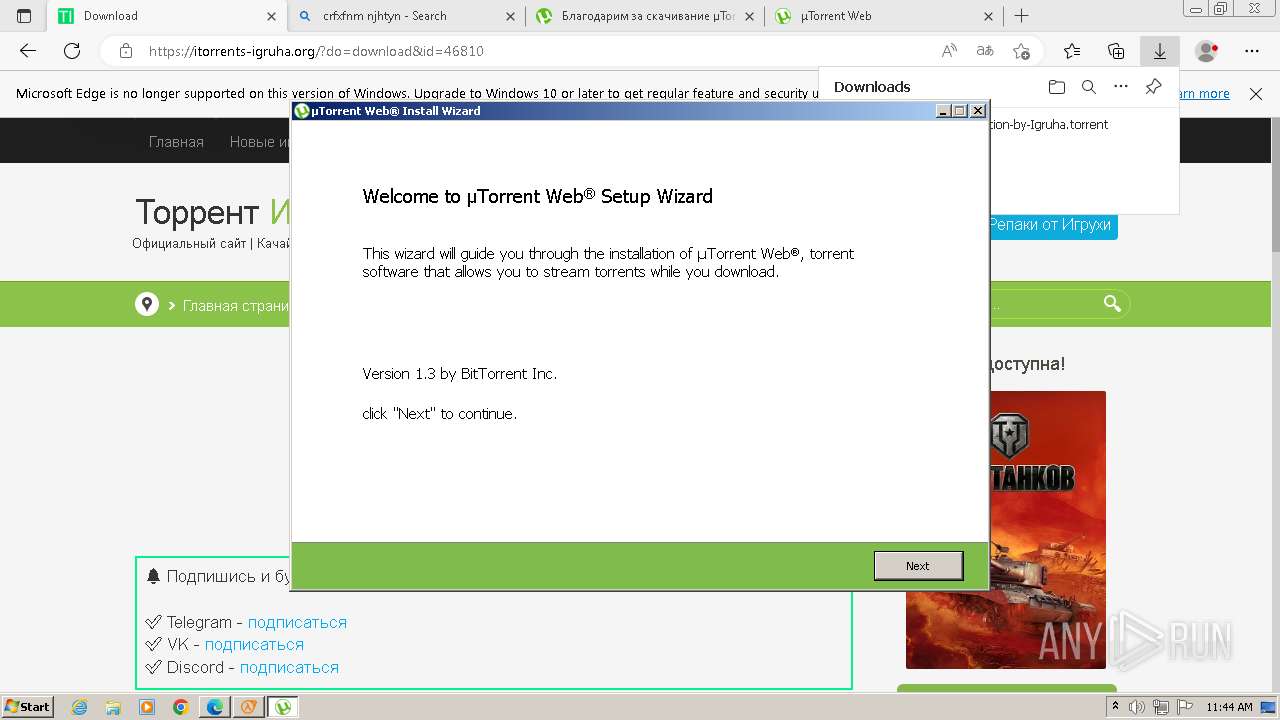This screenshot has width=1280, height=720.
Task: Add this page to favorites
Action: click(1021, 51)
